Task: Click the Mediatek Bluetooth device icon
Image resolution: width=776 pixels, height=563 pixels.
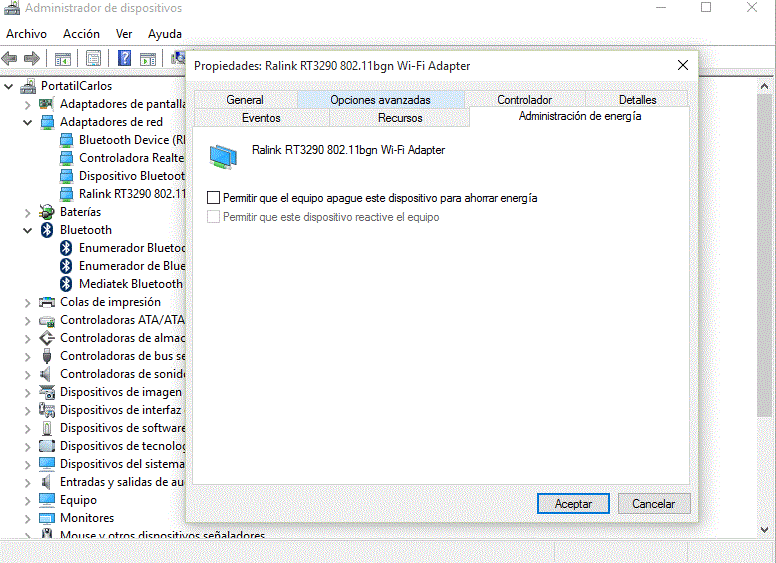Action: click(x=66, y=284)
